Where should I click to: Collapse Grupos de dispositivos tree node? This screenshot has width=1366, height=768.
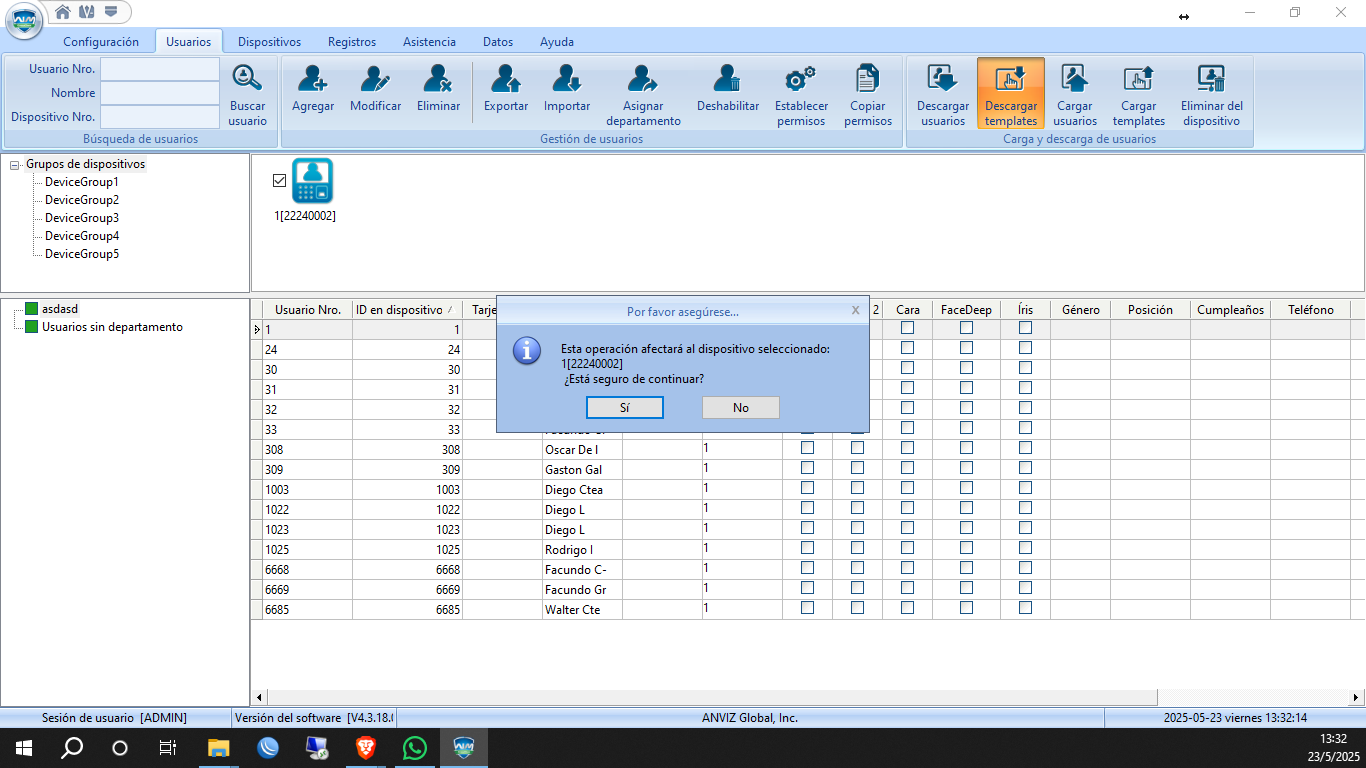coord(15,164)
